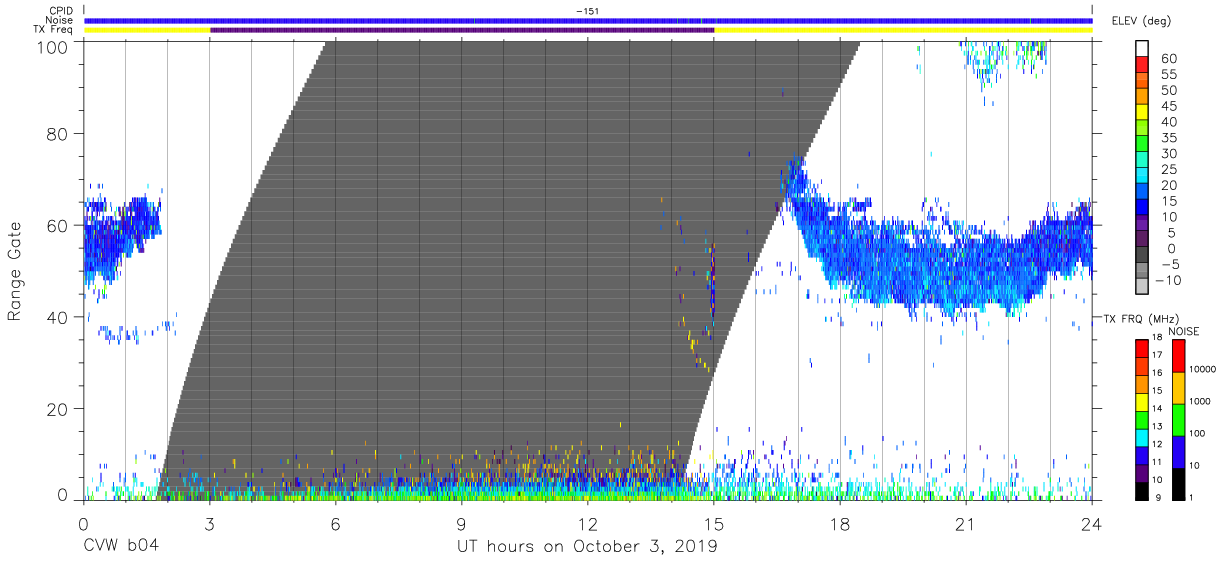Click the UT hours axis tick 21
This screenshot has width=1228, height=567.
[966, 524]
